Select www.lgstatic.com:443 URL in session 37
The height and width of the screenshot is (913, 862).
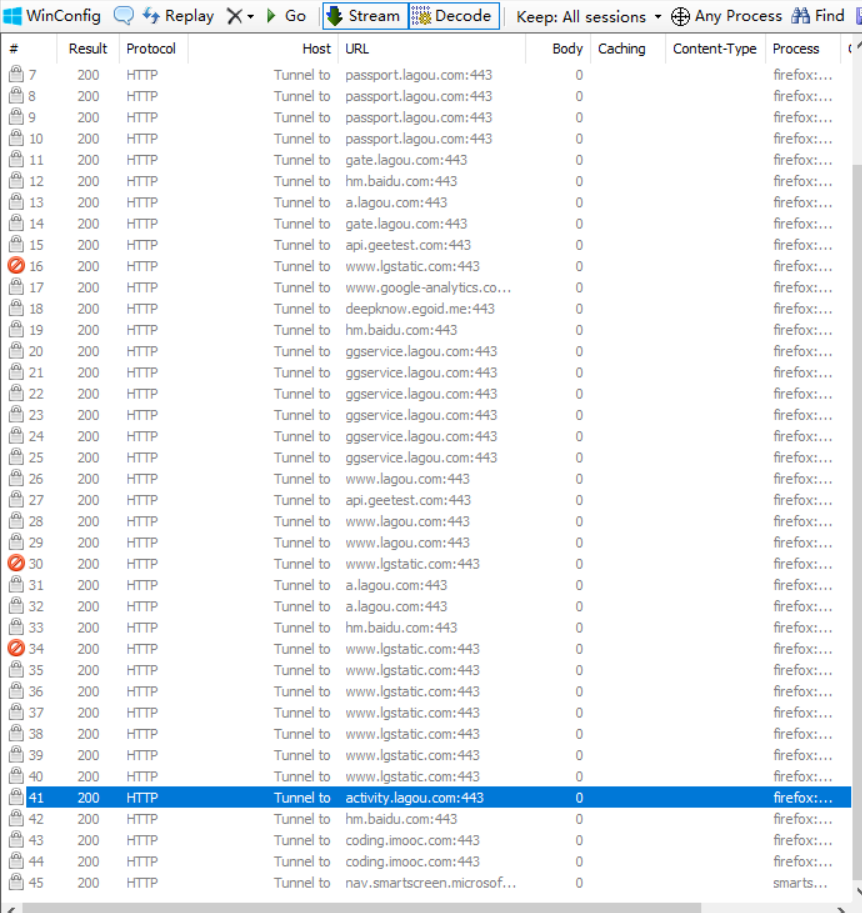[412, 713]
